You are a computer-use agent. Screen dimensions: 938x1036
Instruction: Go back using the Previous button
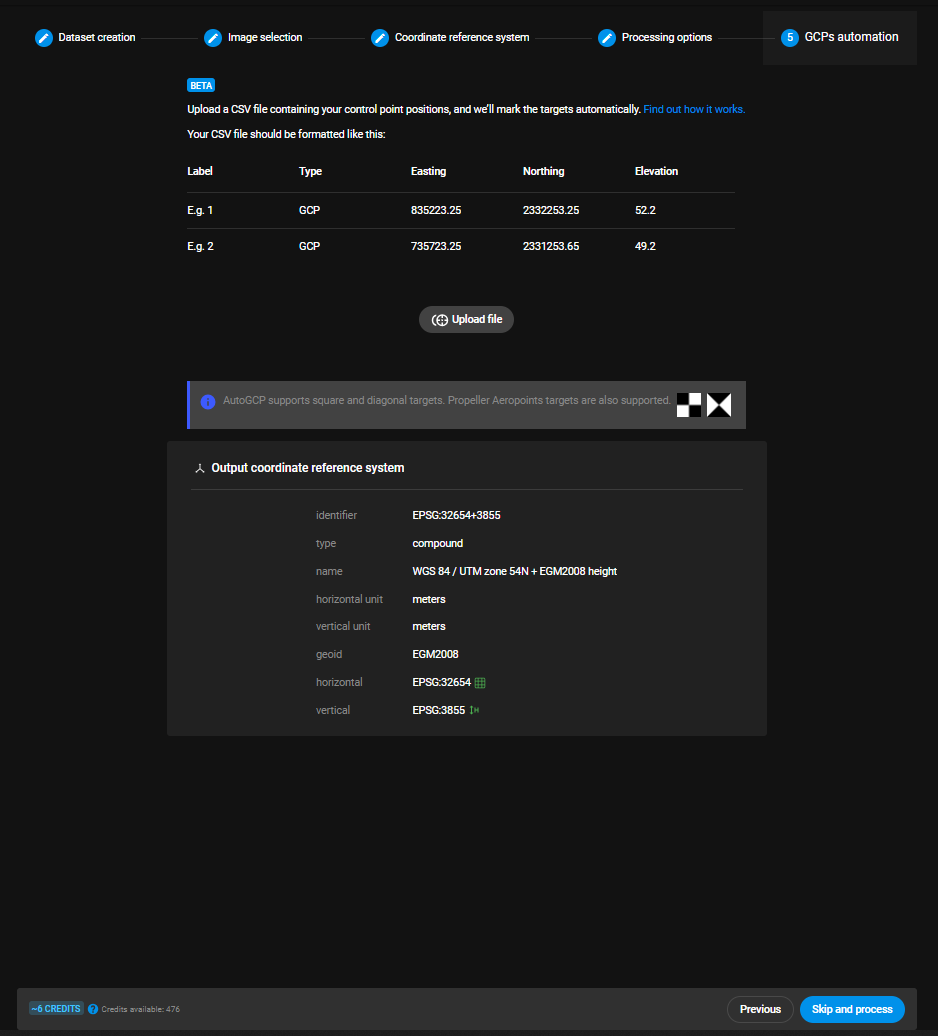click(x=760, y=1009)
